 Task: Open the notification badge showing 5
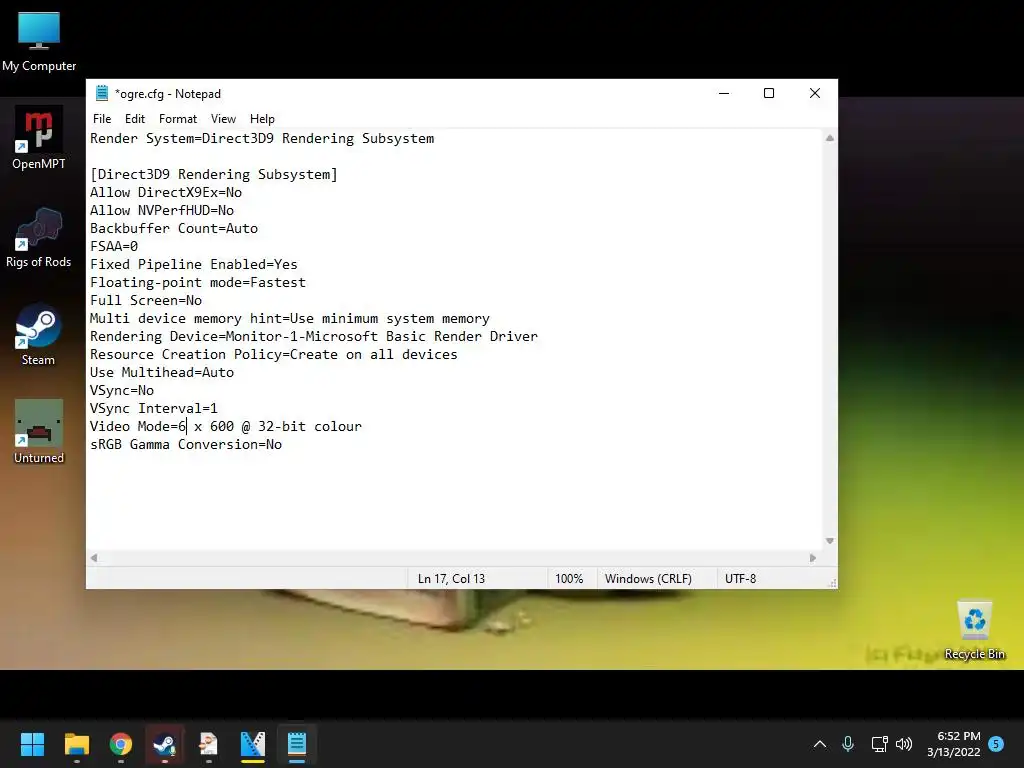(996, 744)
